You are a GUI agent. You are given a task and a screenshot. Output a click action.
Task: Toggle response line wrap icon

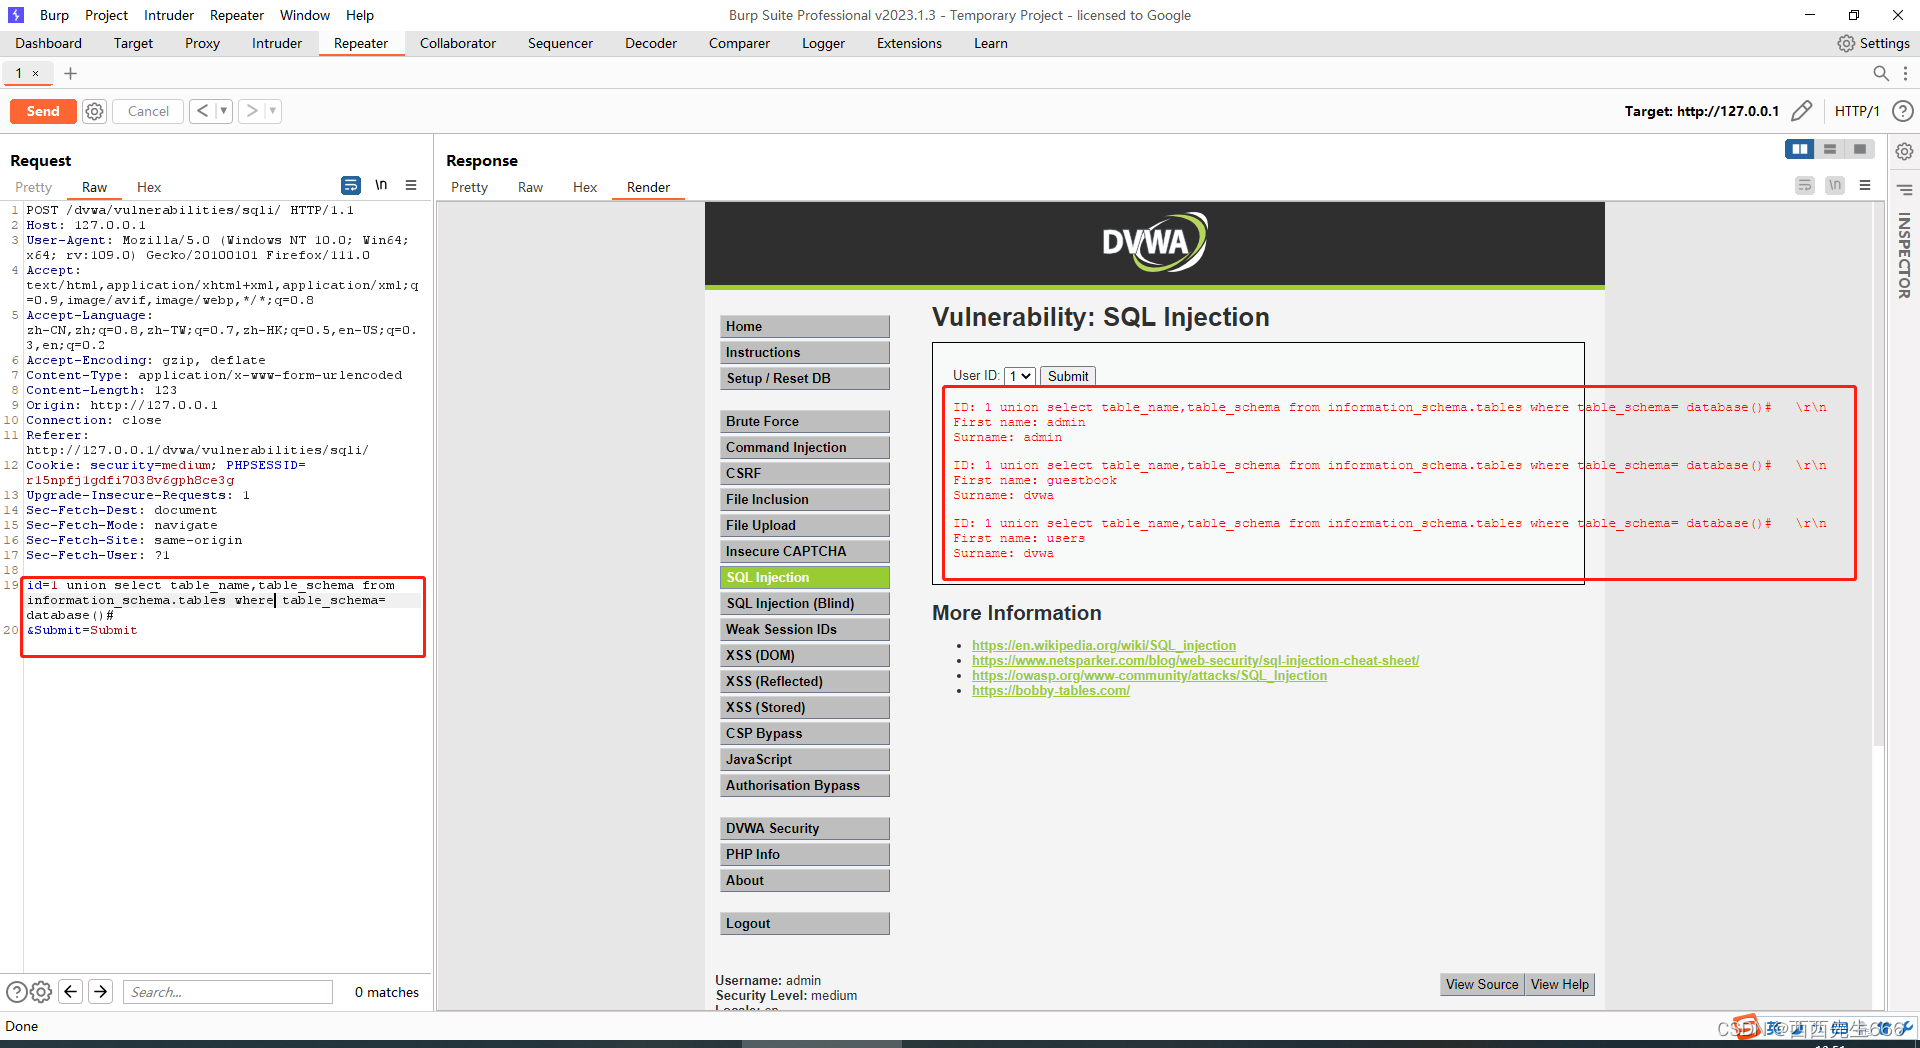tap(1805, 185)
